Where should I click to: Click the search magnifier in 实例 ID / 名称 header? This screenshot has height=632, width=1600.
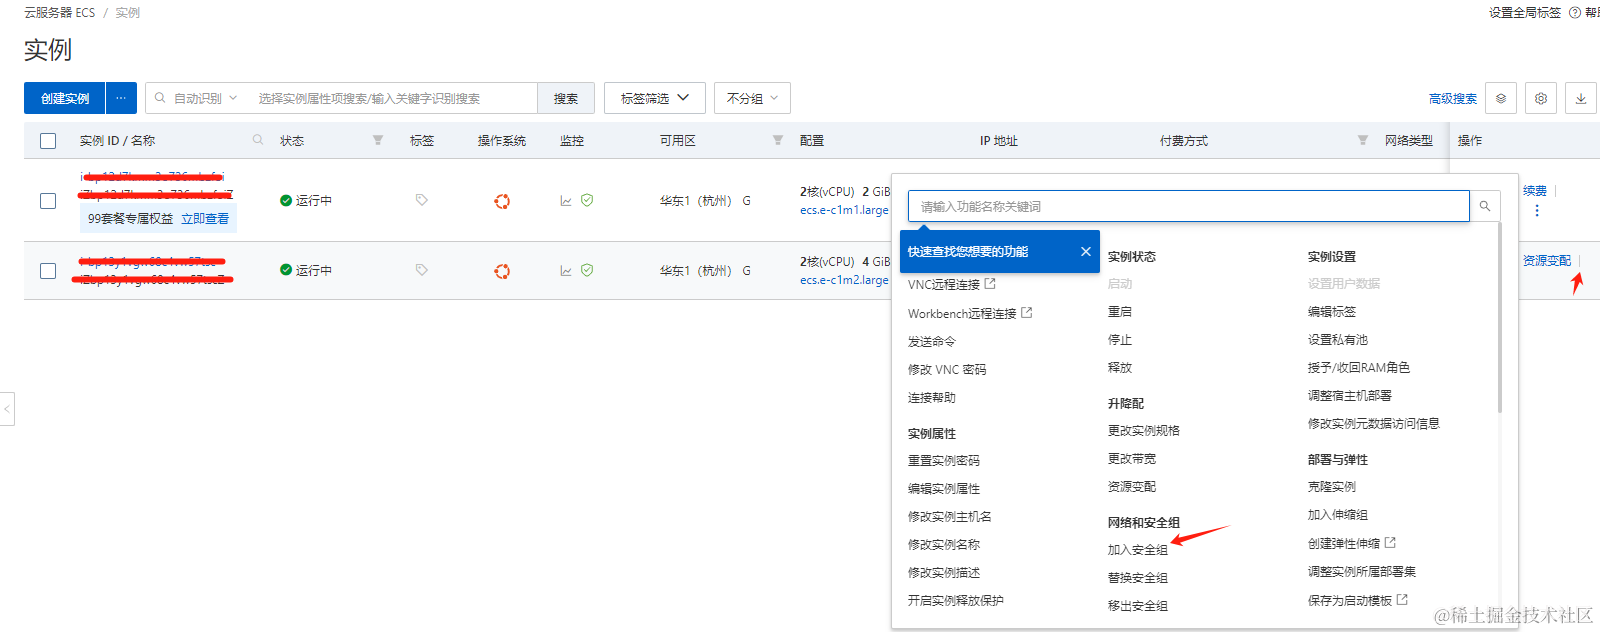258,140
